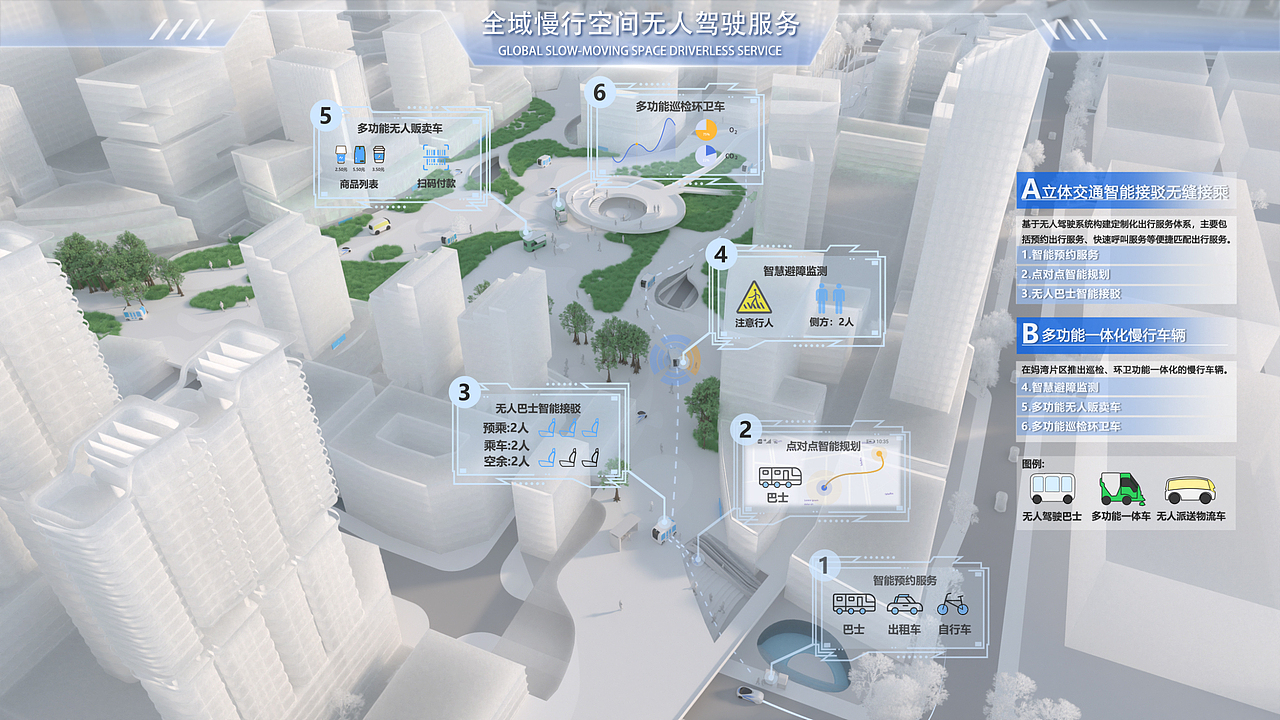This screenshot has height=720, width=1280.
Task: Click the main title 全域慢行空间无人驾驶服务
Action: (642, 23)
